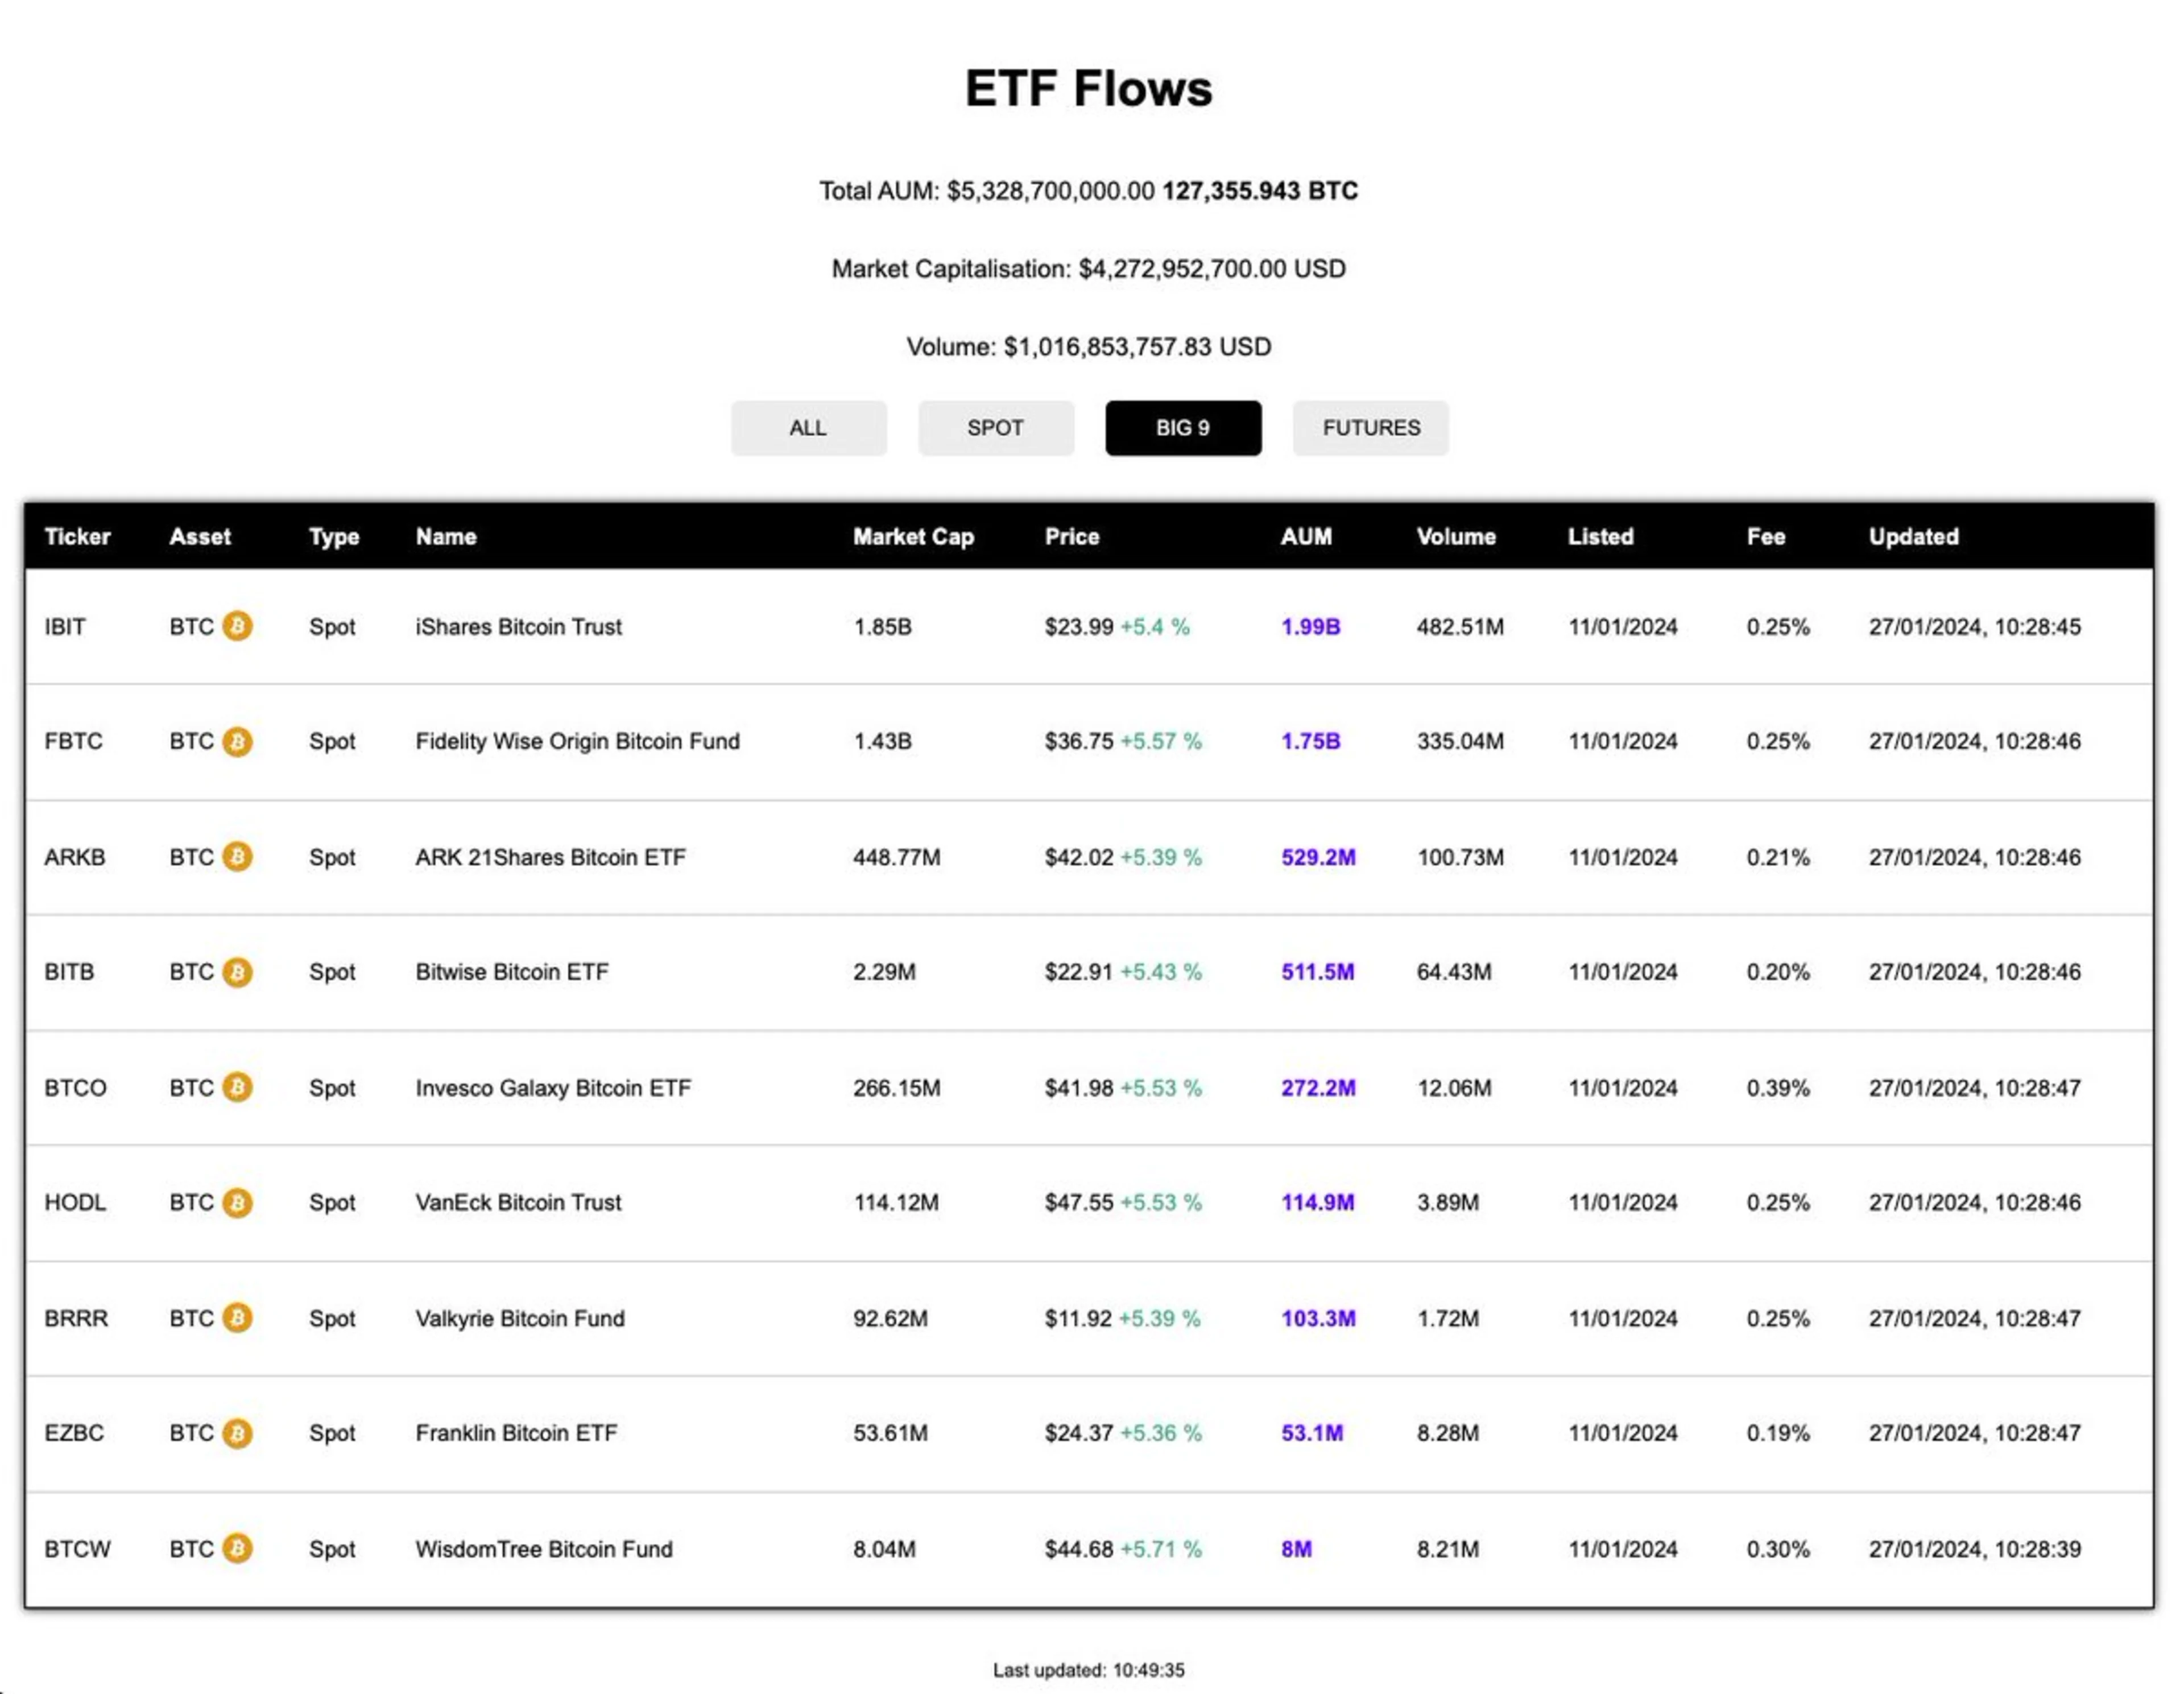Click the green +5.39 % change for ARKB
Viewport: 2184px width, 1694px height.
point(1160,857)
